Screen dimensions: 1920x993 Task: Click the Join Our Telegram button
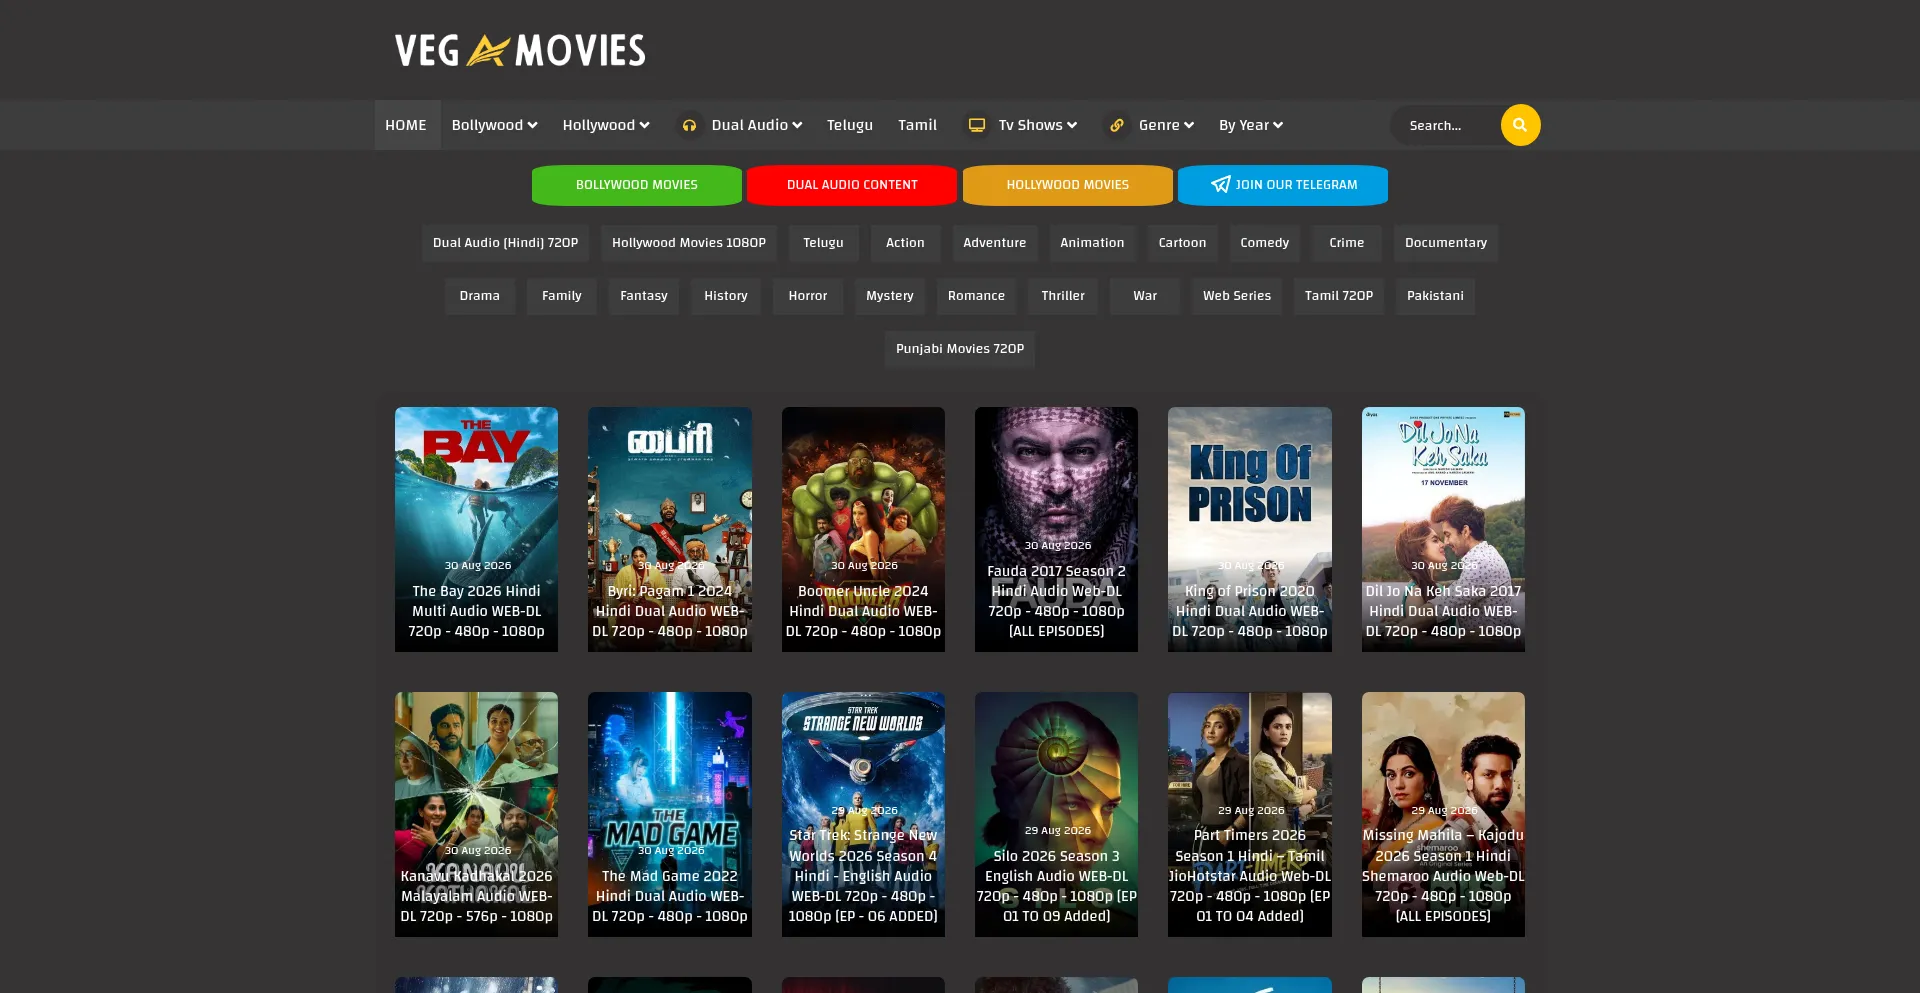coord(1283,185)
